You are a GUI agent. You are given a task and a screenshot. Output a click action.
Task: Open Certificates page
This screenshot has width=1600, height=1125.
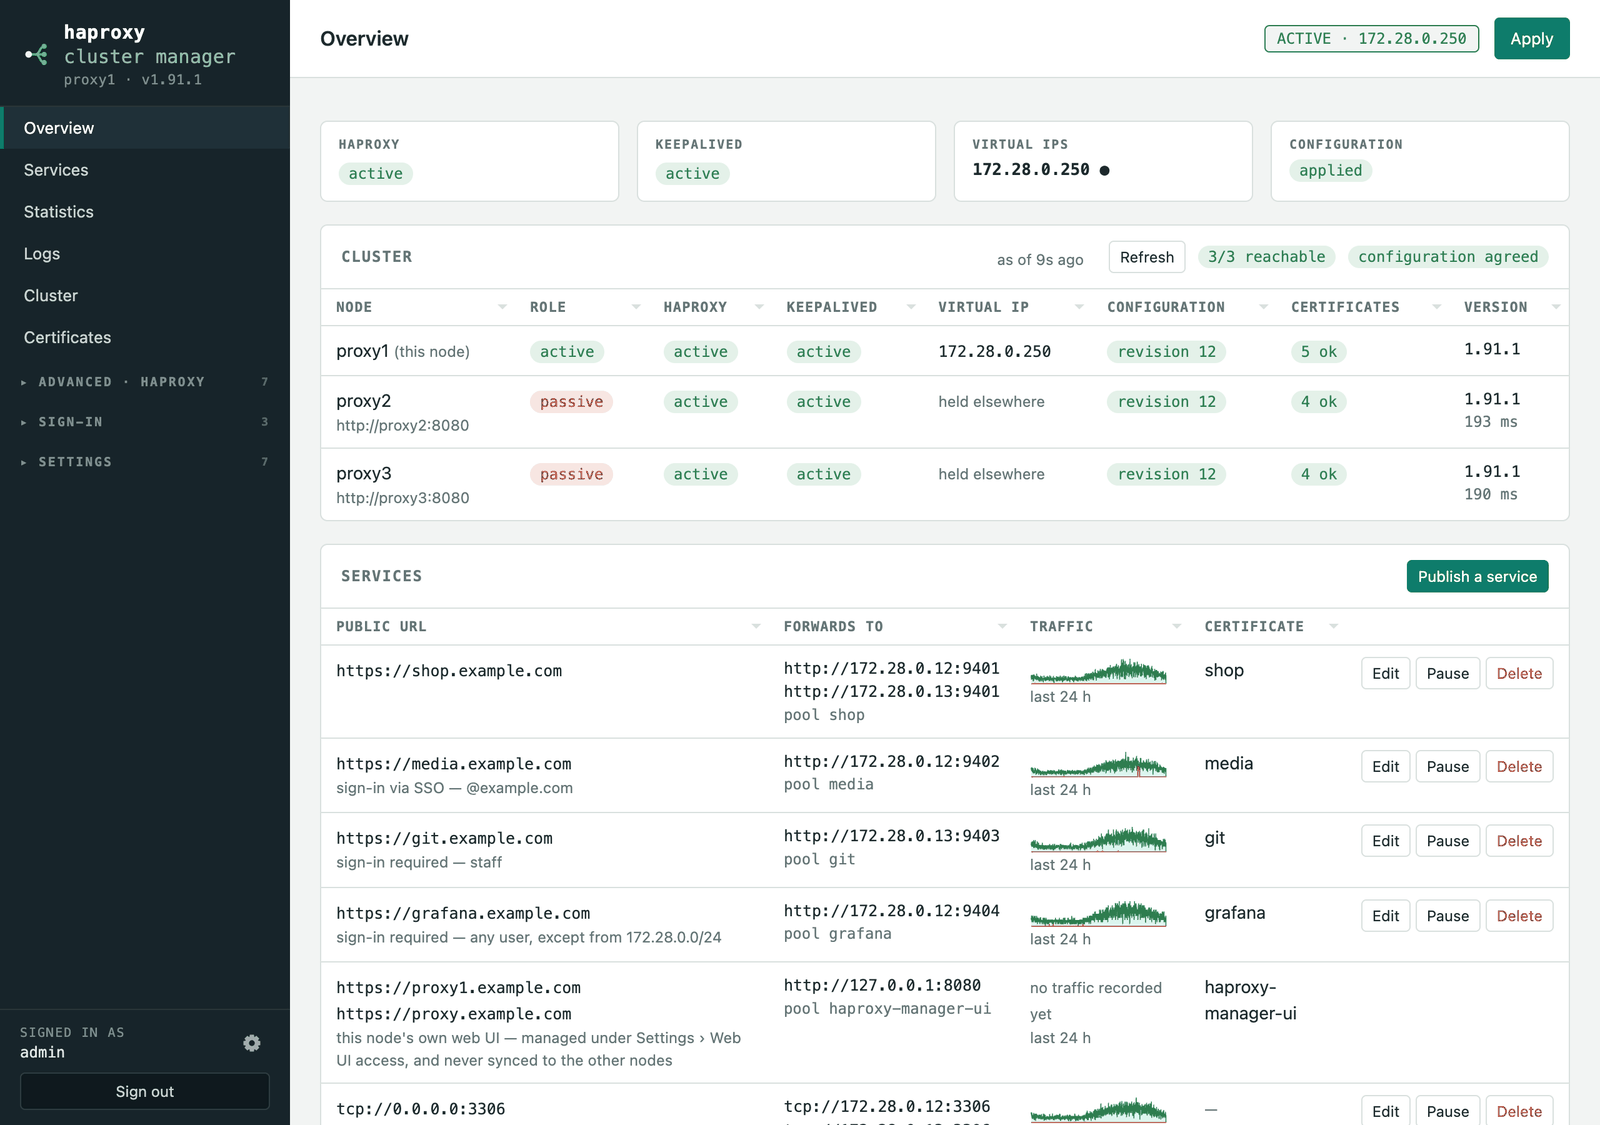(145, 338)
